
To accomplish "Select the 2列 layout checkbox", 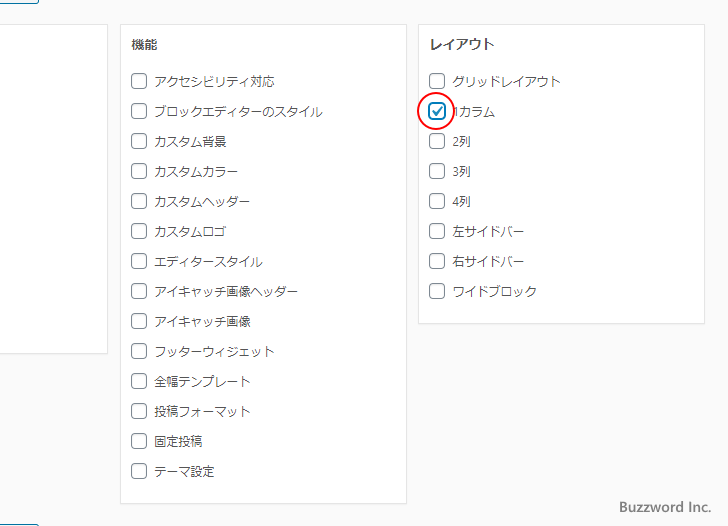I will click(x=437, y=141).
